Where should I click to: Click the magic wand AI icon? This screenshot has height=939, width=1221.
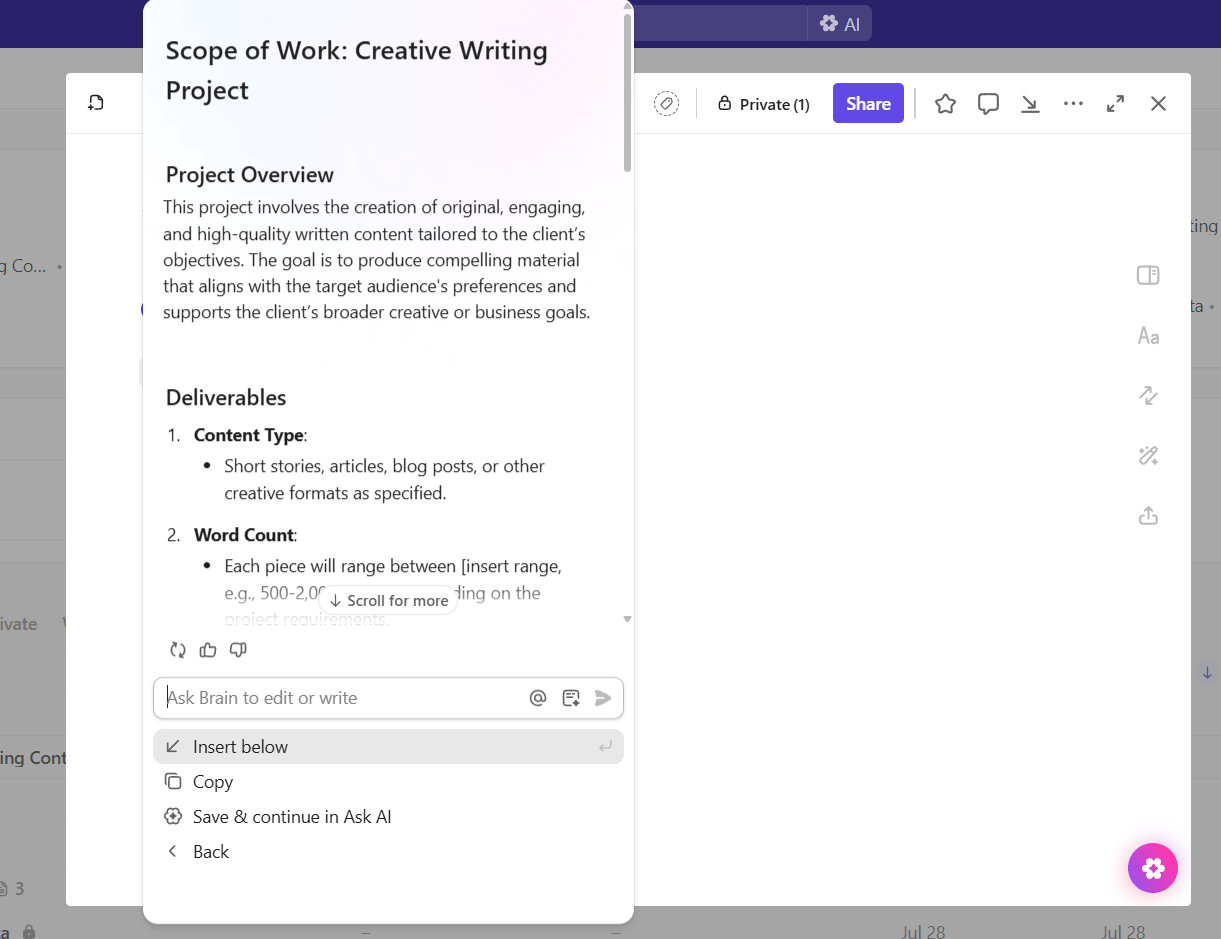coord(1148,456)
